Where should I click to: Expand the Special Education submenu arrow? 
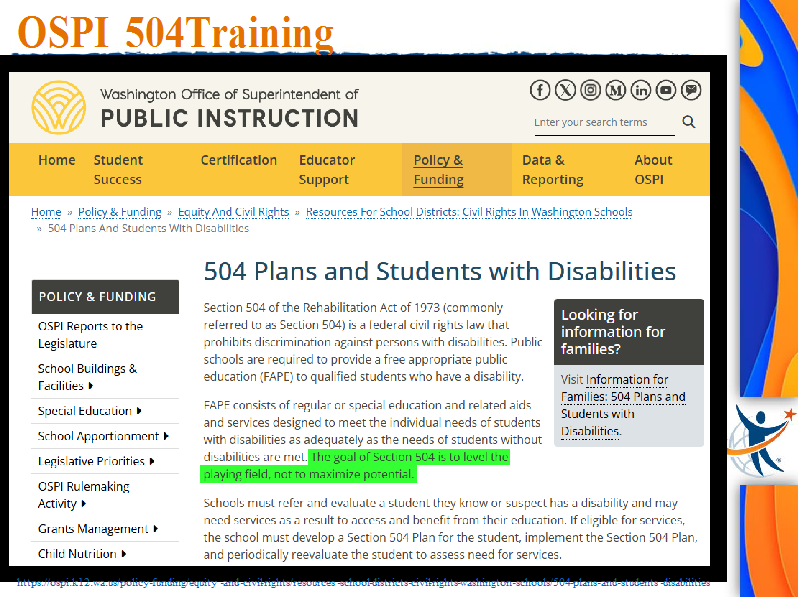tap(139, 411)
